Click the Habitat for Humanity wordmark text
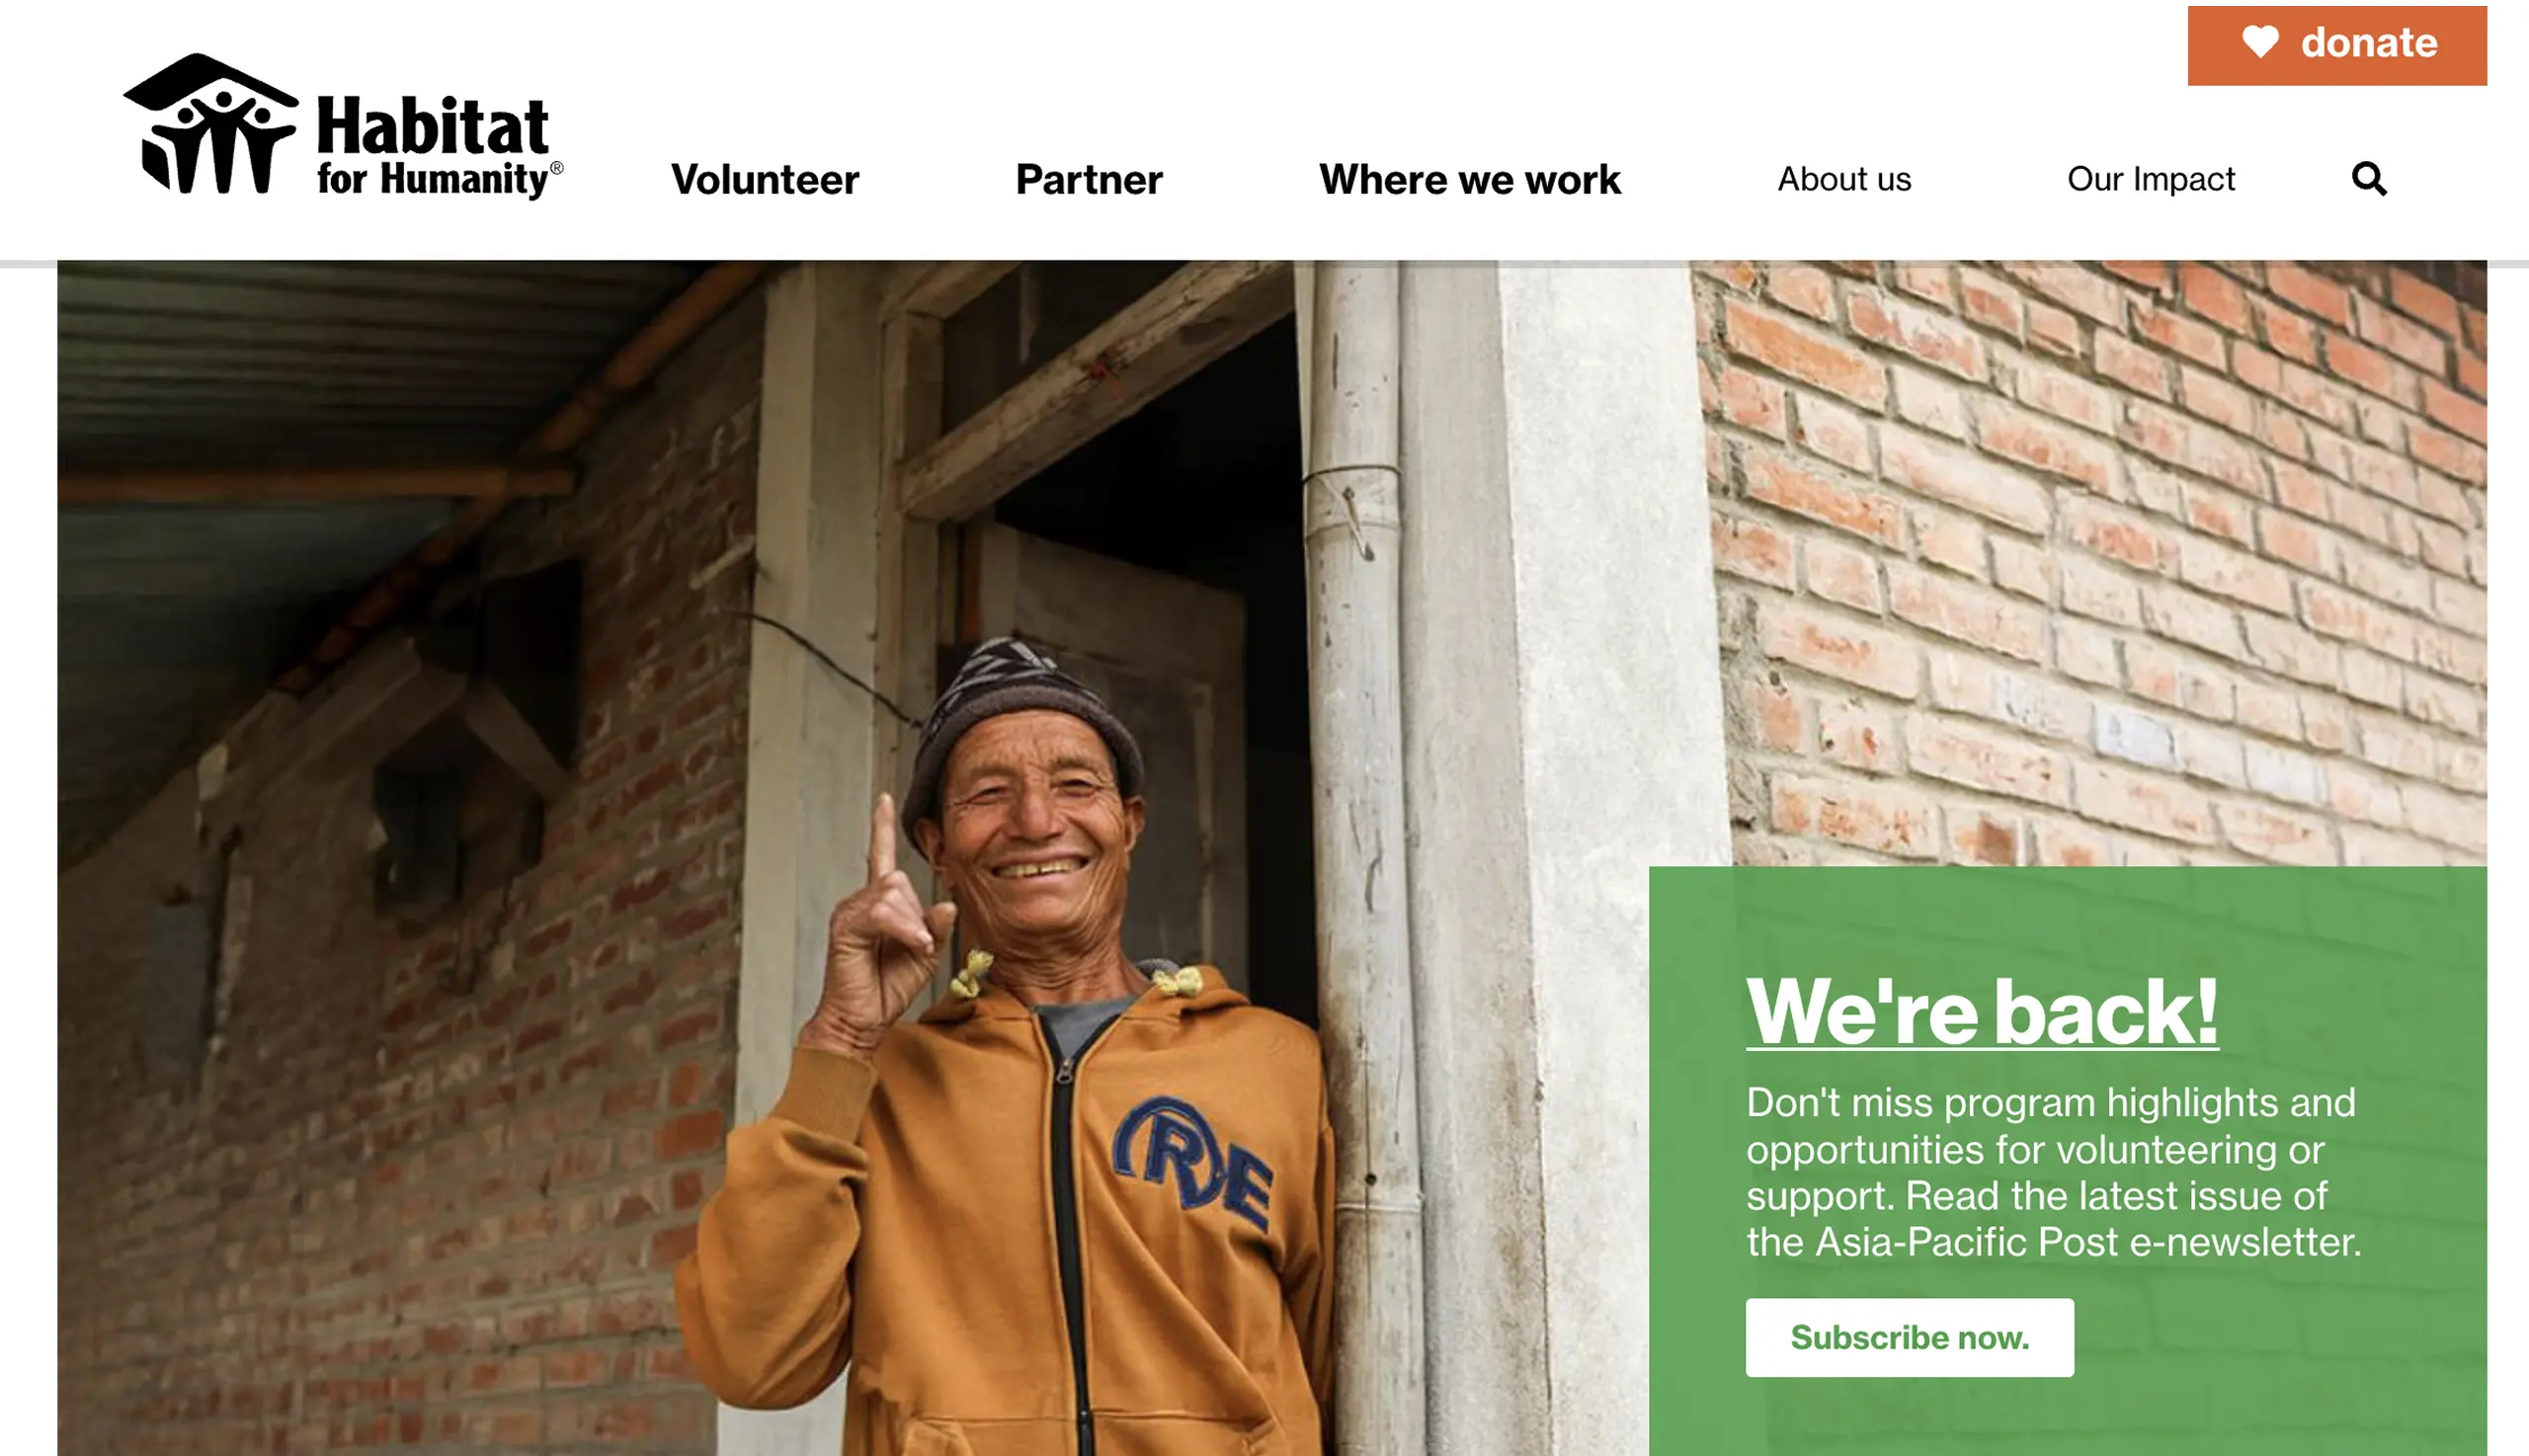 click(440, 146)
